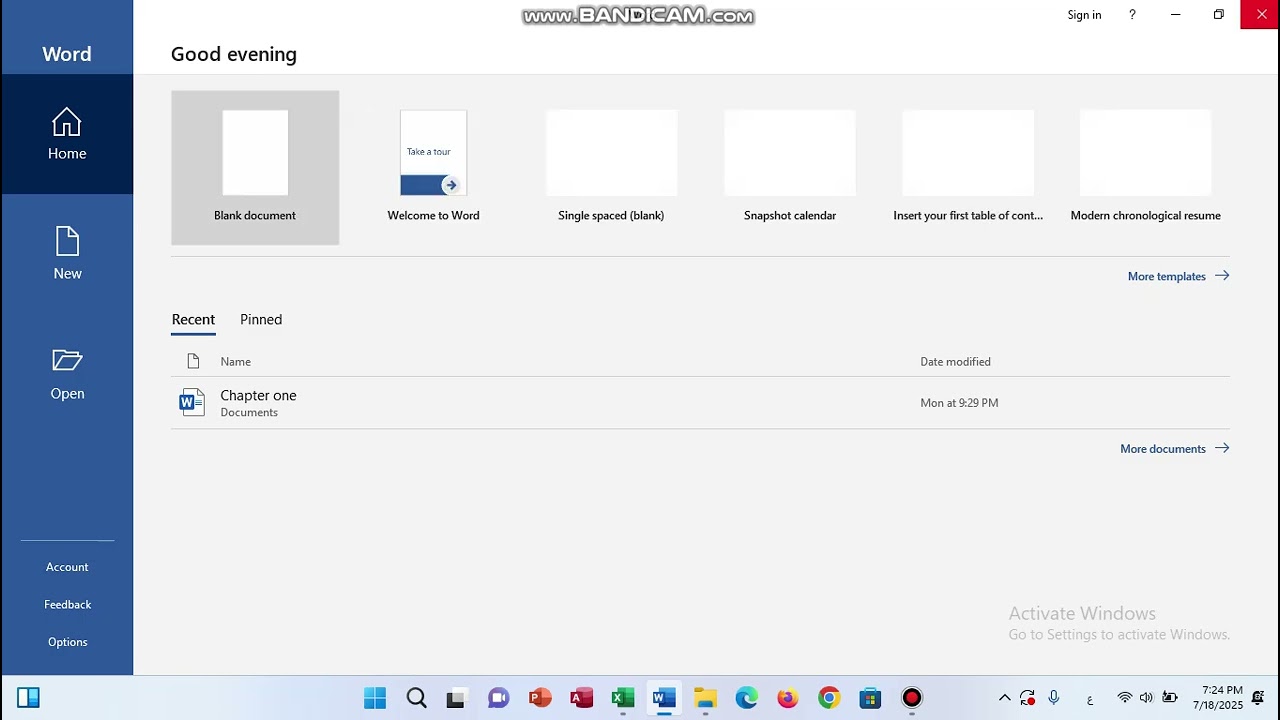This screenshot has height=720, width=1280.
Task: Open the volume speaker tray icon
Action: coord(1146,698)
